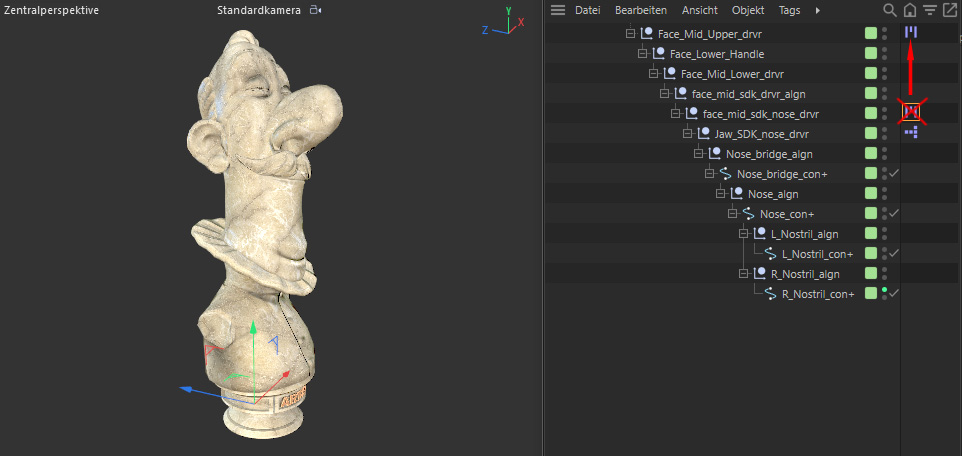Click the null icon of face_mid_sdk_nose_drvr
Screen dimensions: 962x456
(692, 114)
